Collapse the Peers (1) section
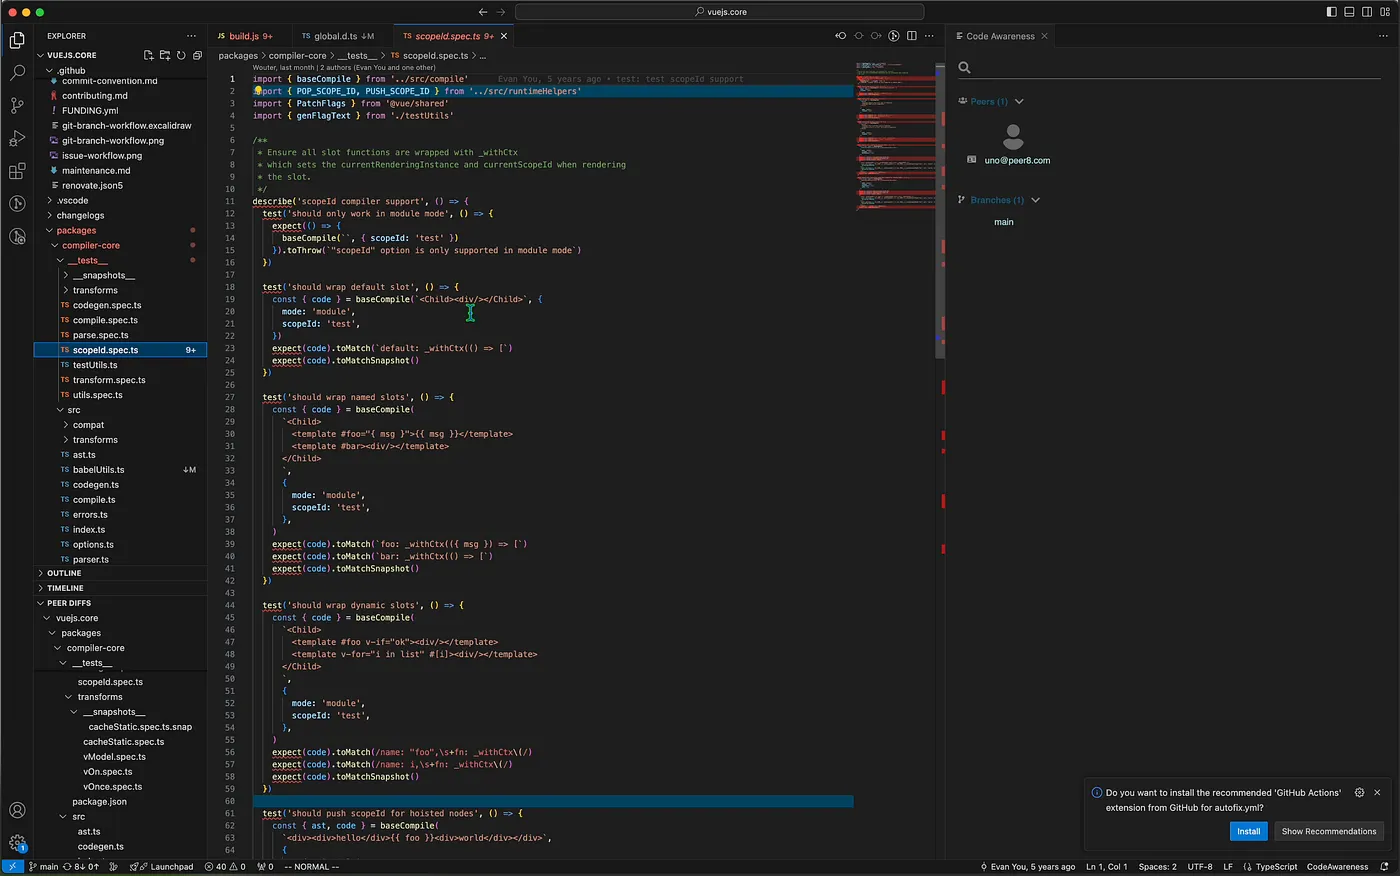Viewport: 1400px width, 876px height. (x=1019, y=101)
